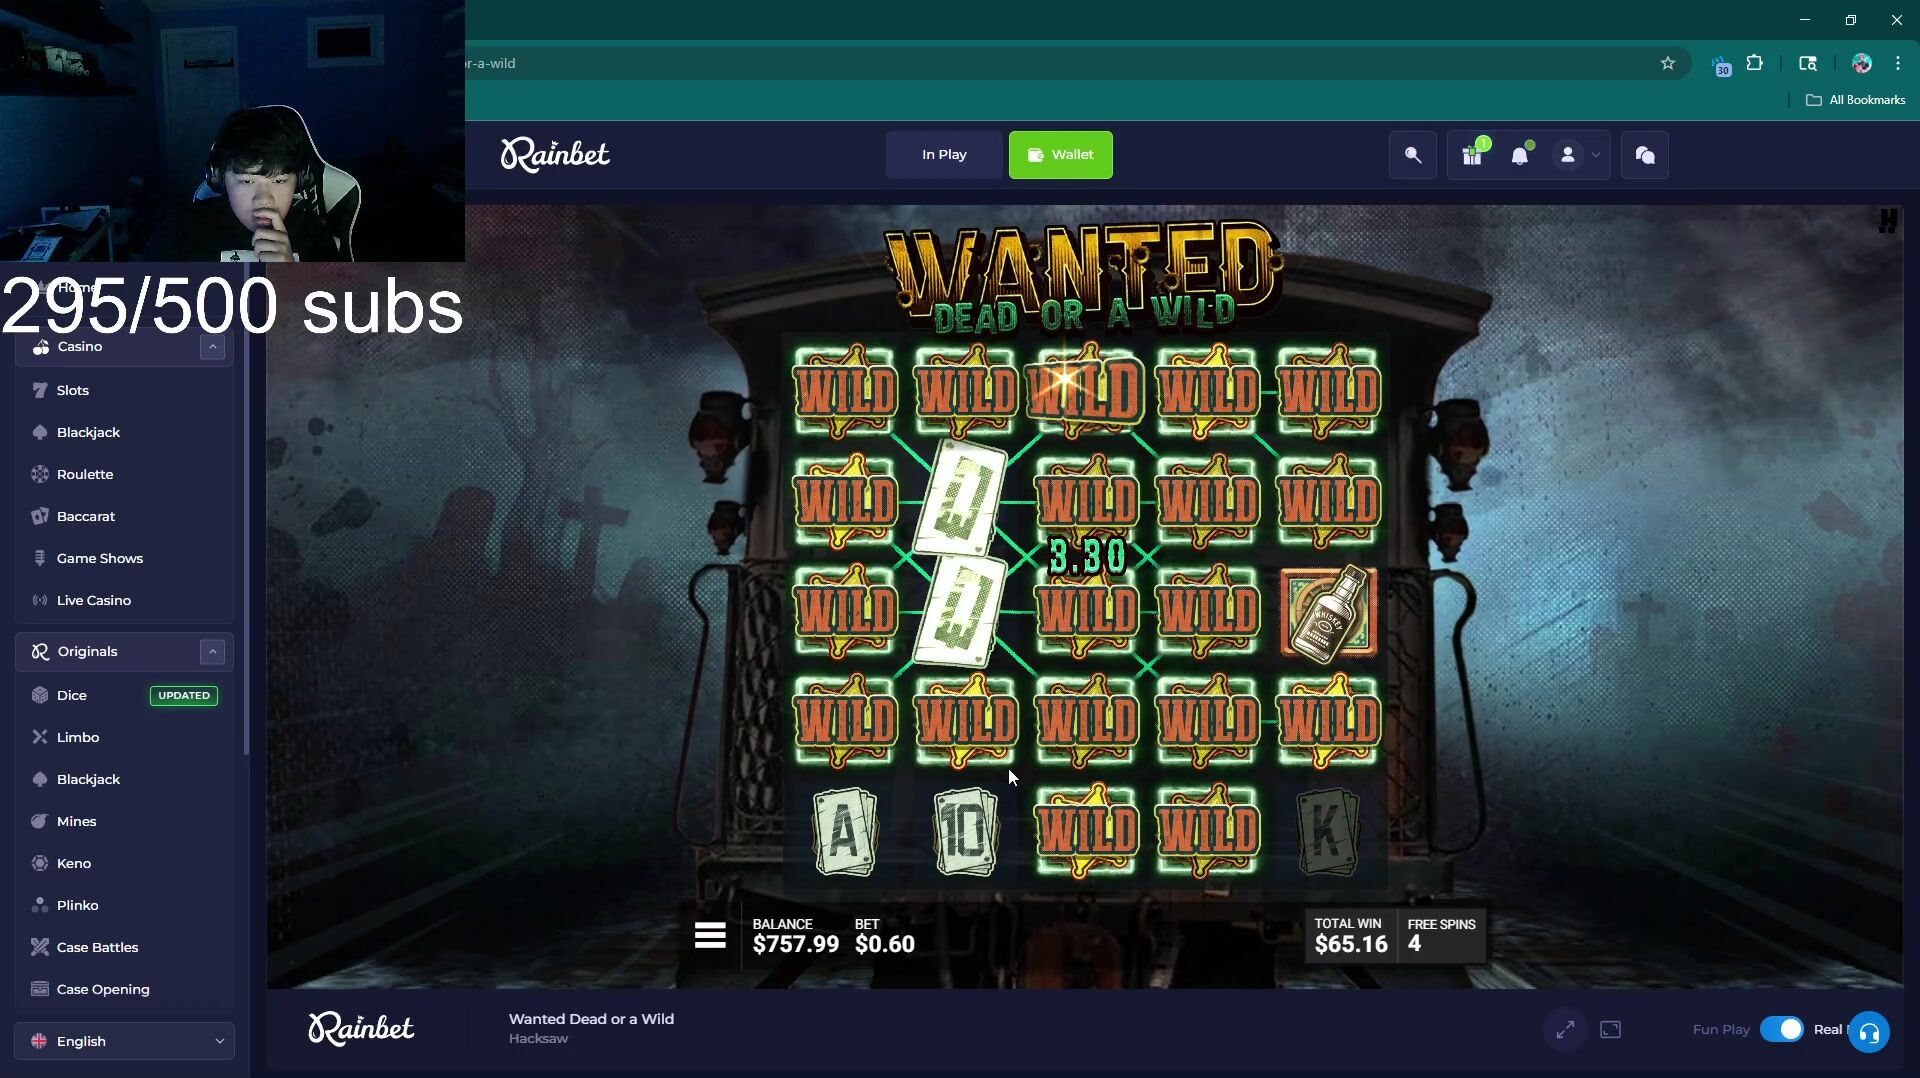This screenshot has width=1920, height=1078.
Task: Click the In Play button
Action: 944,155
